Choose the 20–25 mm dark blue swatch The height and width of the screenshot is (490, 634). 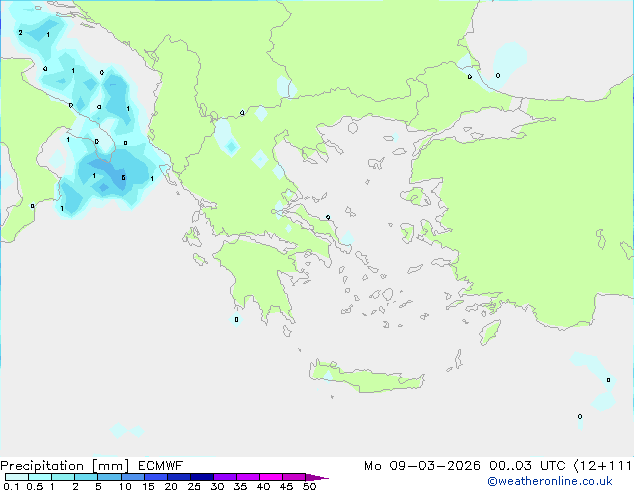[178, 477]
